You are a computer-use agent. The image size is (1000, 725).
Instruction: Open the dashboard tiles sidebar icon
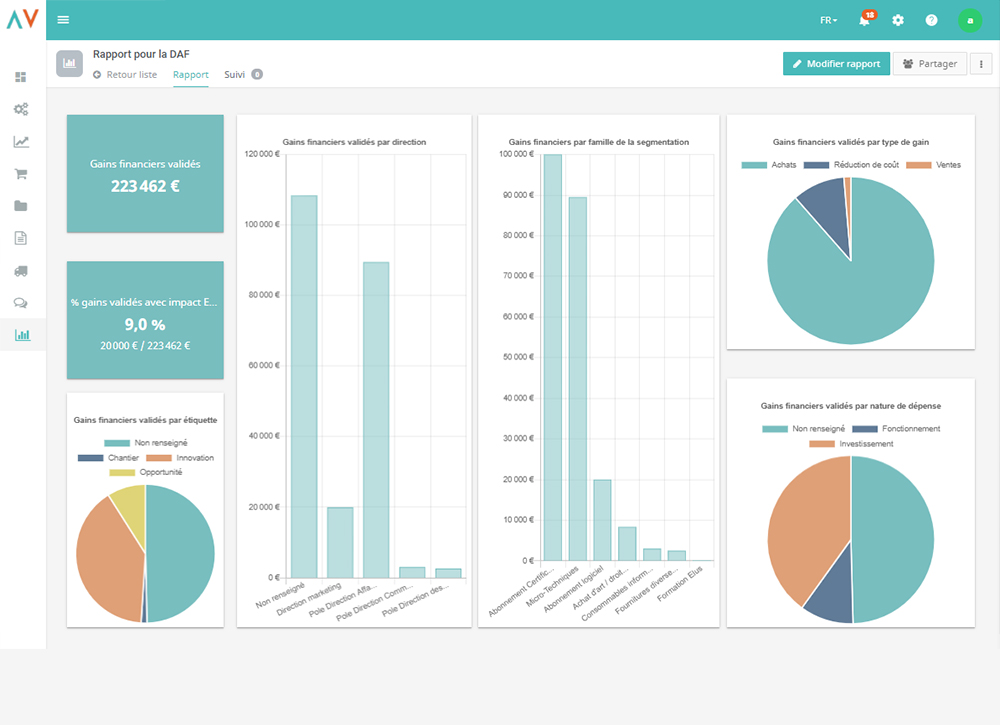click(21, 77)
